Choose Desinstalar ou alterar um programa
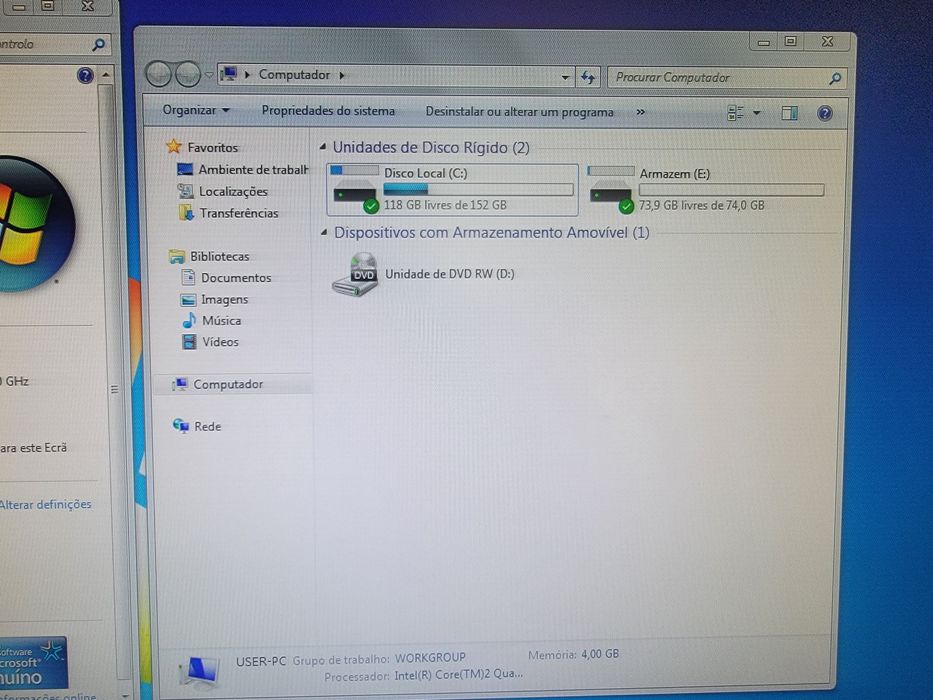This screenshot has width=933, height=700. [x=519, y=112]
